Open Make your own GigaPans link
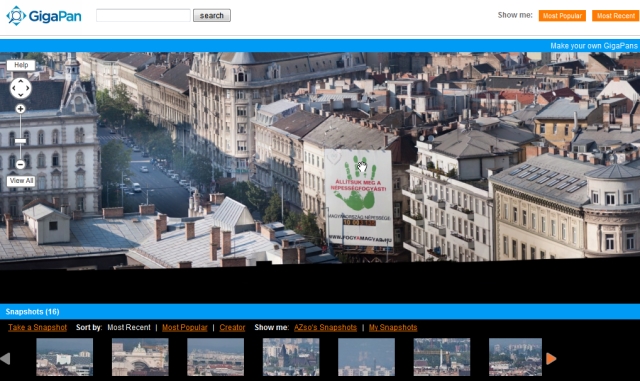Image resolution: width=640 pixels, height=381 pixels. coord(594,46)
